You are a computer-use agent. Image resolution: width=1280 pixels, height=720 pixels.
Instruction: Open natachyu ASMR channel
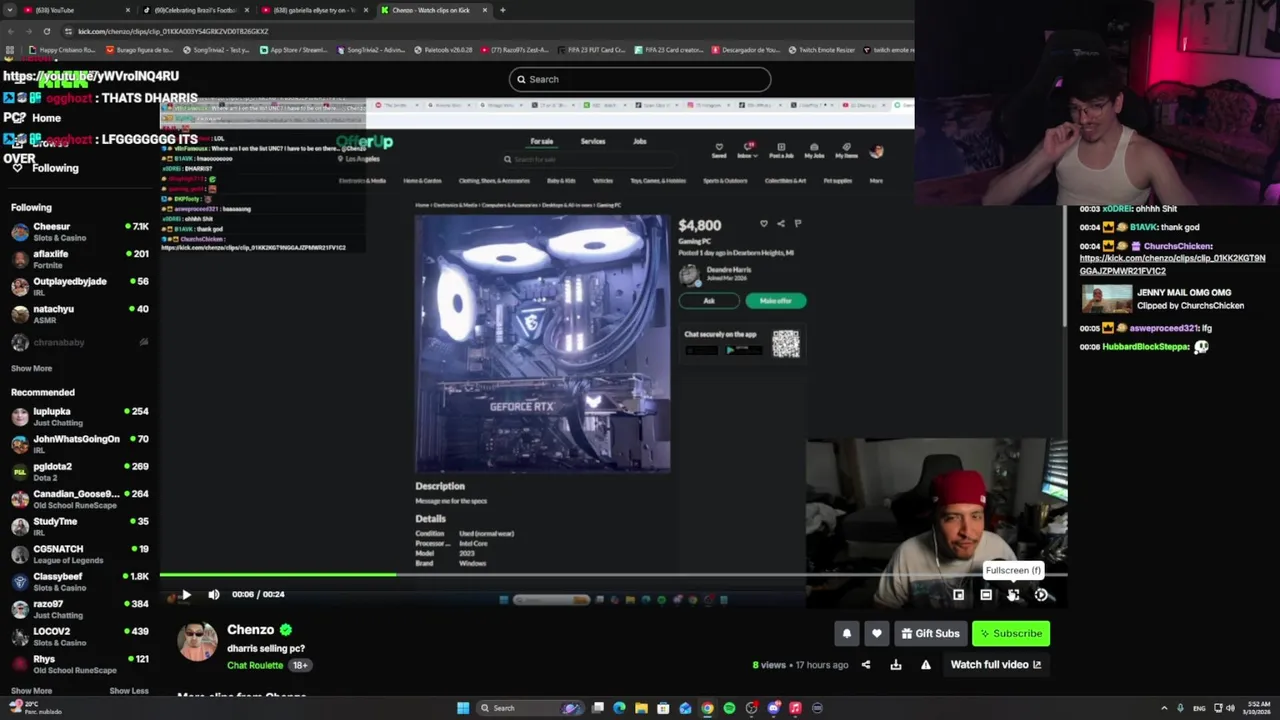(80, 314)
